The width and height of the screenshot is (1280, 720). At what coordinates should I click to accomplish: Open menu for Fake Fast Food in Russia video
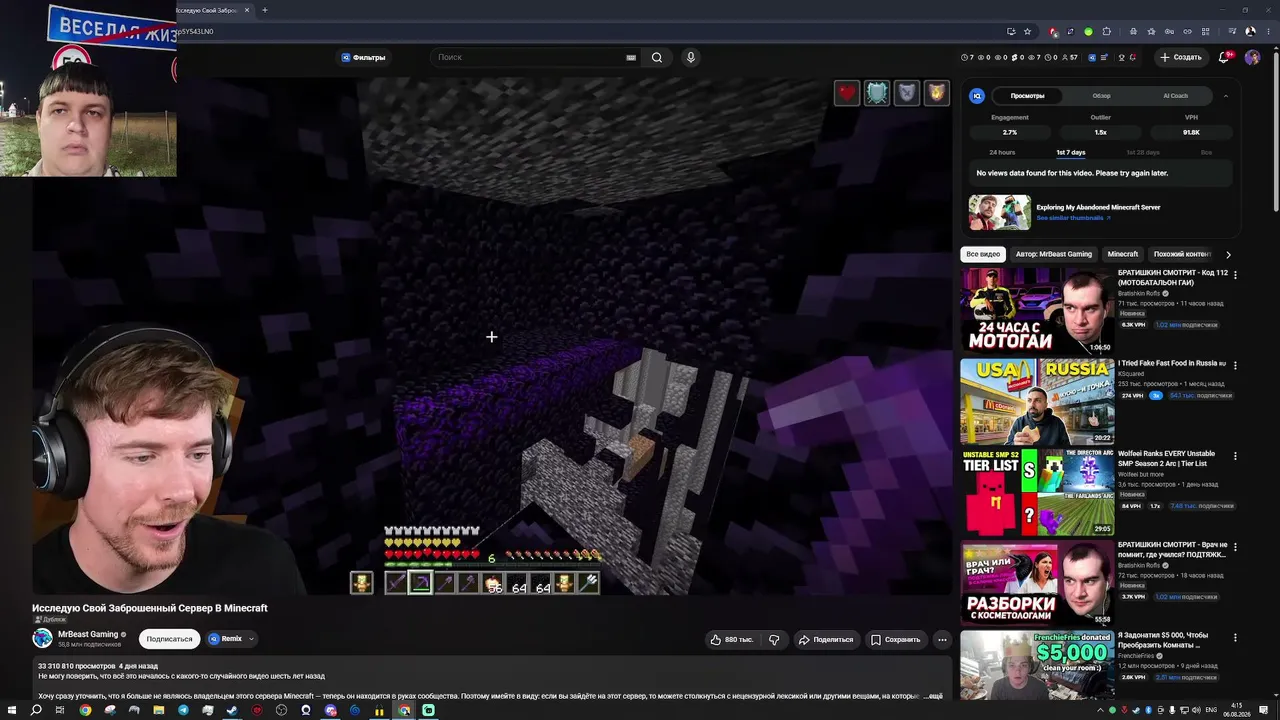coord(1235,364)
